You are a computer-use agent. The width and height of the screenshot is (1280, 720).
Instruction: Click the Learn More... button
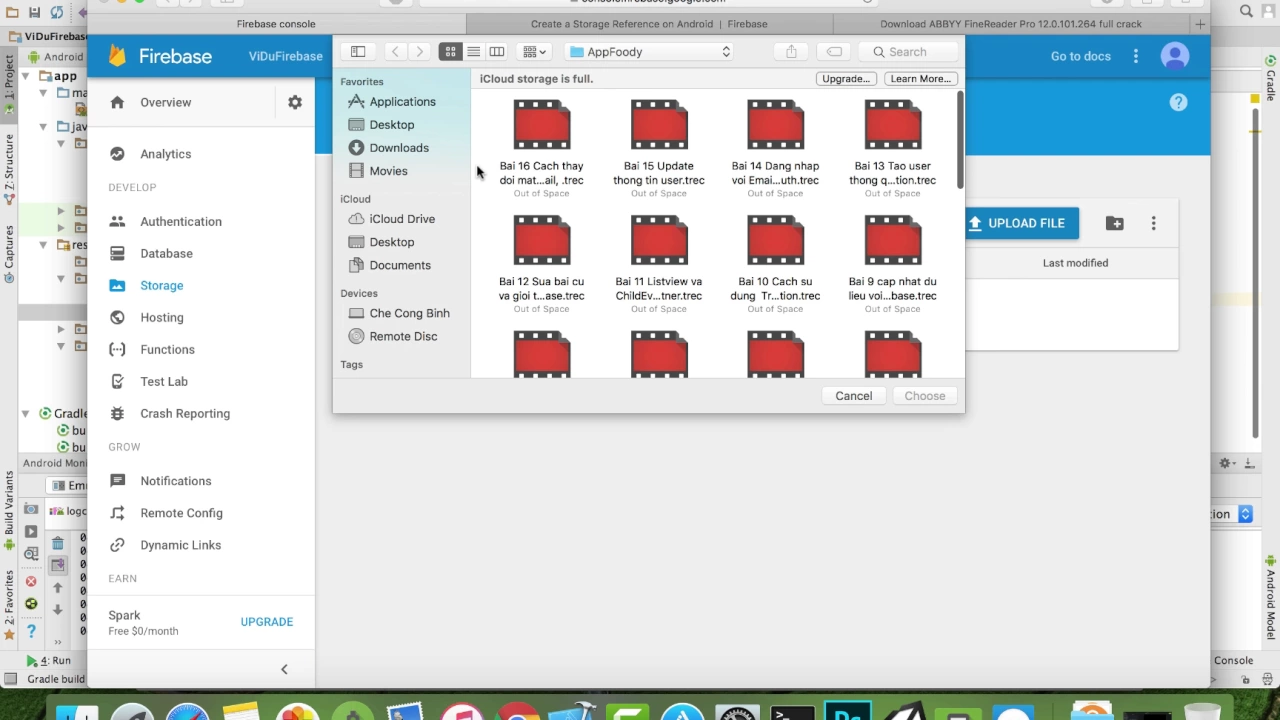point(920,79)
